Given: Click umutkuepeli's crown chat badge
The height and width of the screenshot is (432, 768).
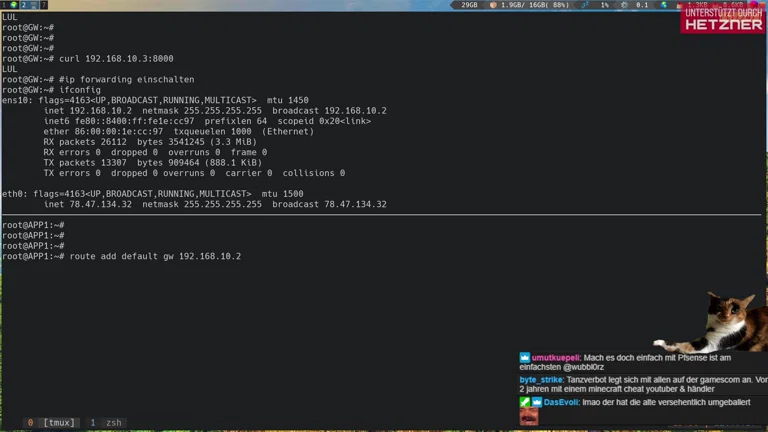Looking at the screenshot, I should click(x=525, y=357).
